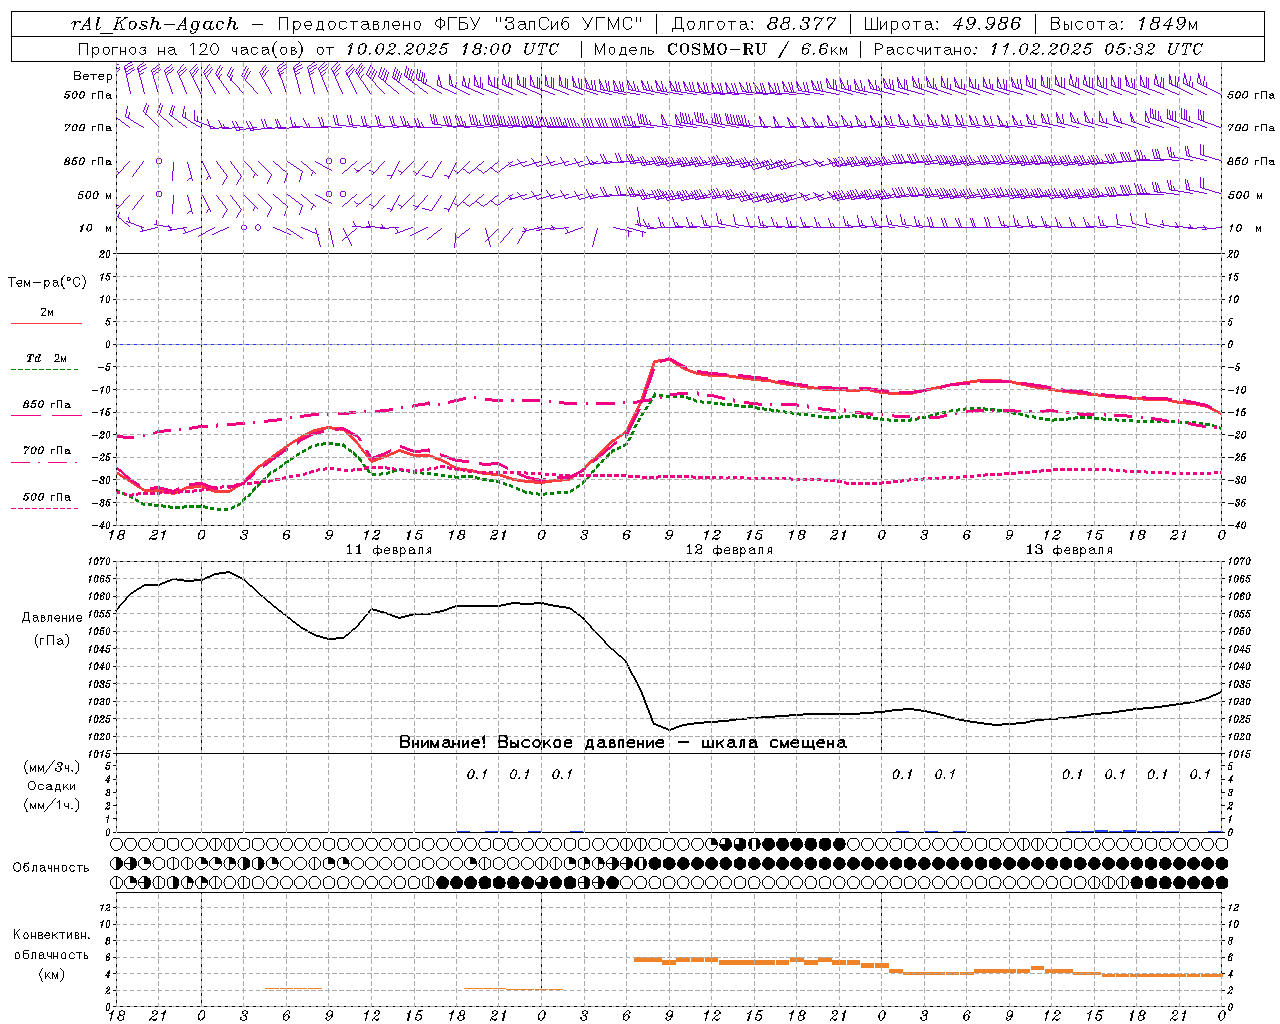The image size is (1280, 1024).
Task: Click the (км) convective cloud unit label
Action: [x=51, y=974]
